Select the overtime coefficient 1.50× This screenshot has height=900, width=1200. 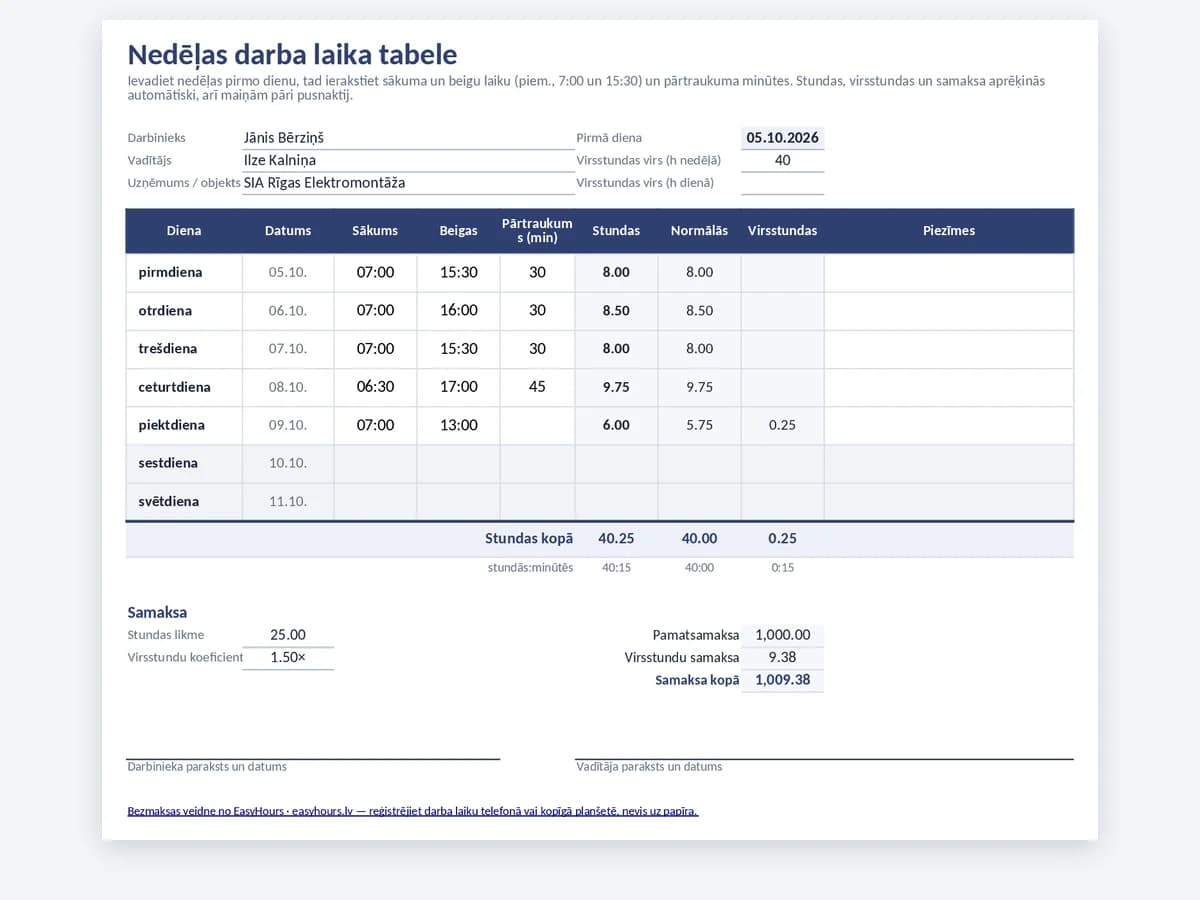288,657
